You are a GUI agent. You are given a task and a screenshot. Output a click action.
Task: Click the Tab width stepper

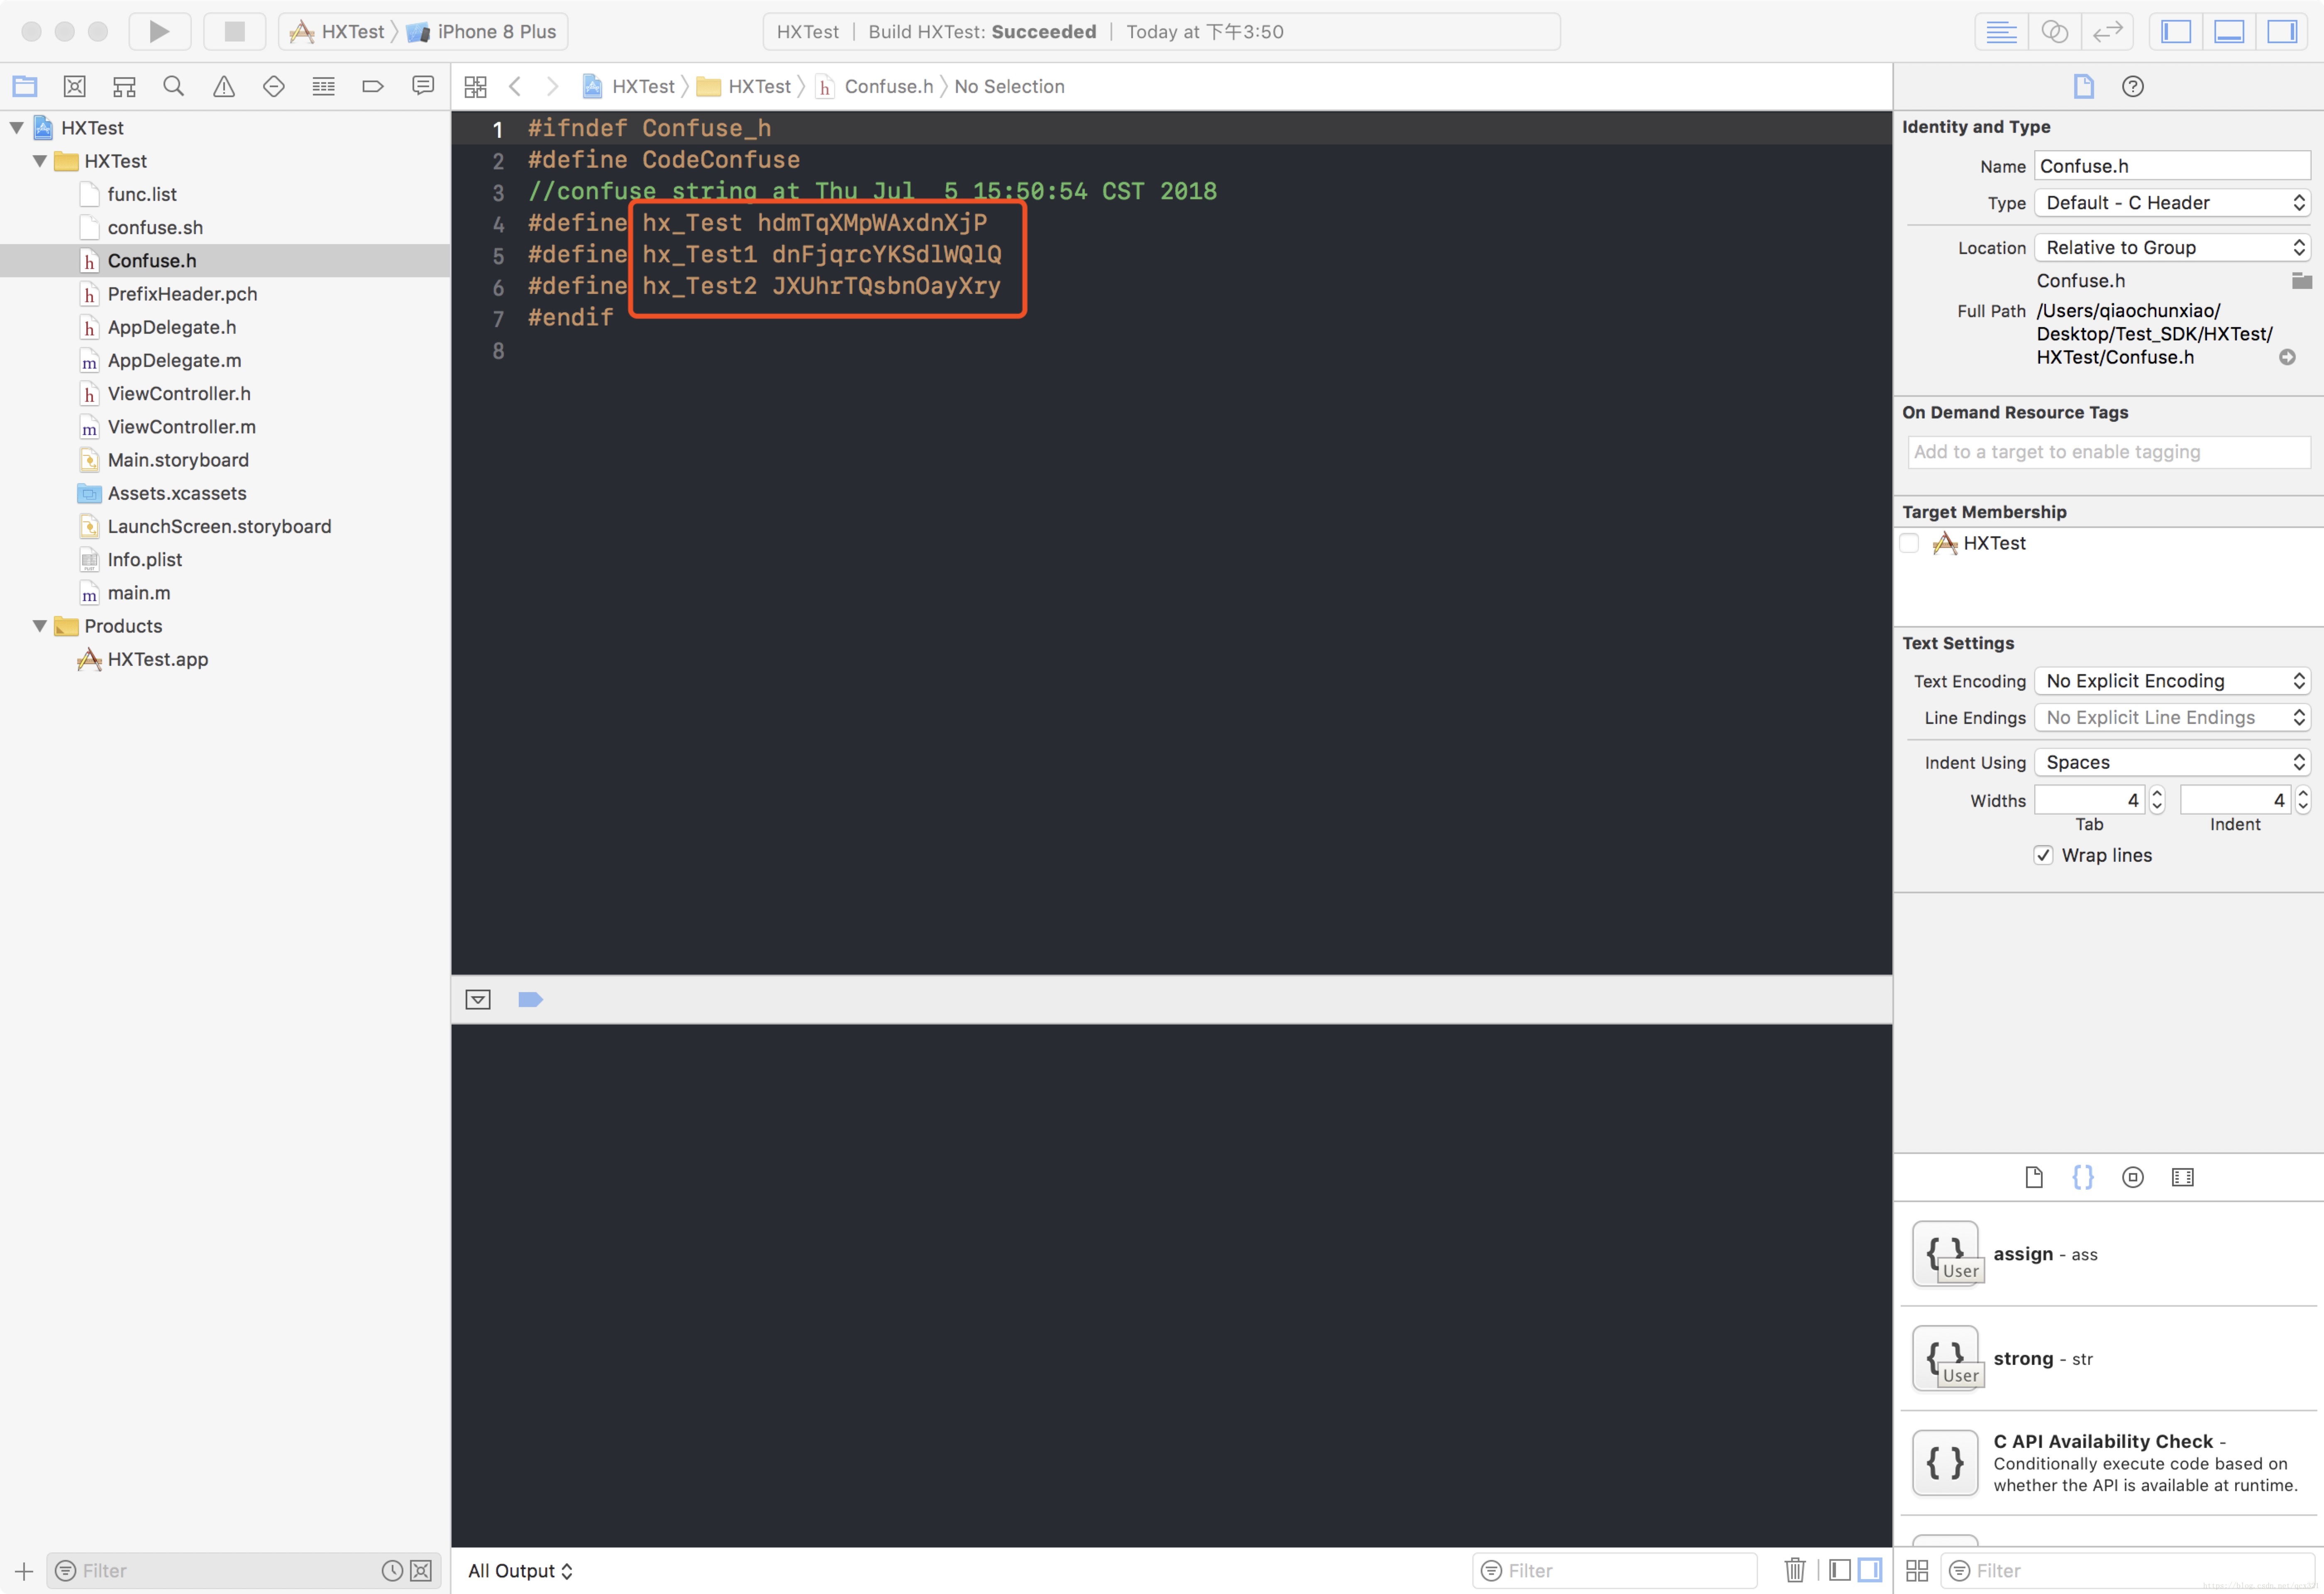coord(2157,800)
